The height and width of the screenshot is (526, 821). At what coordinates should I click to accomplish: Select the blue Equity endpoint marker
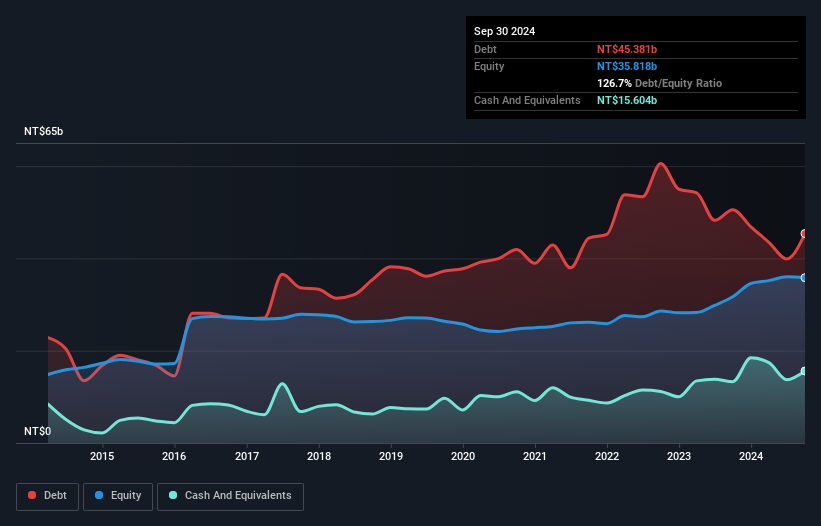click(804, 277)
